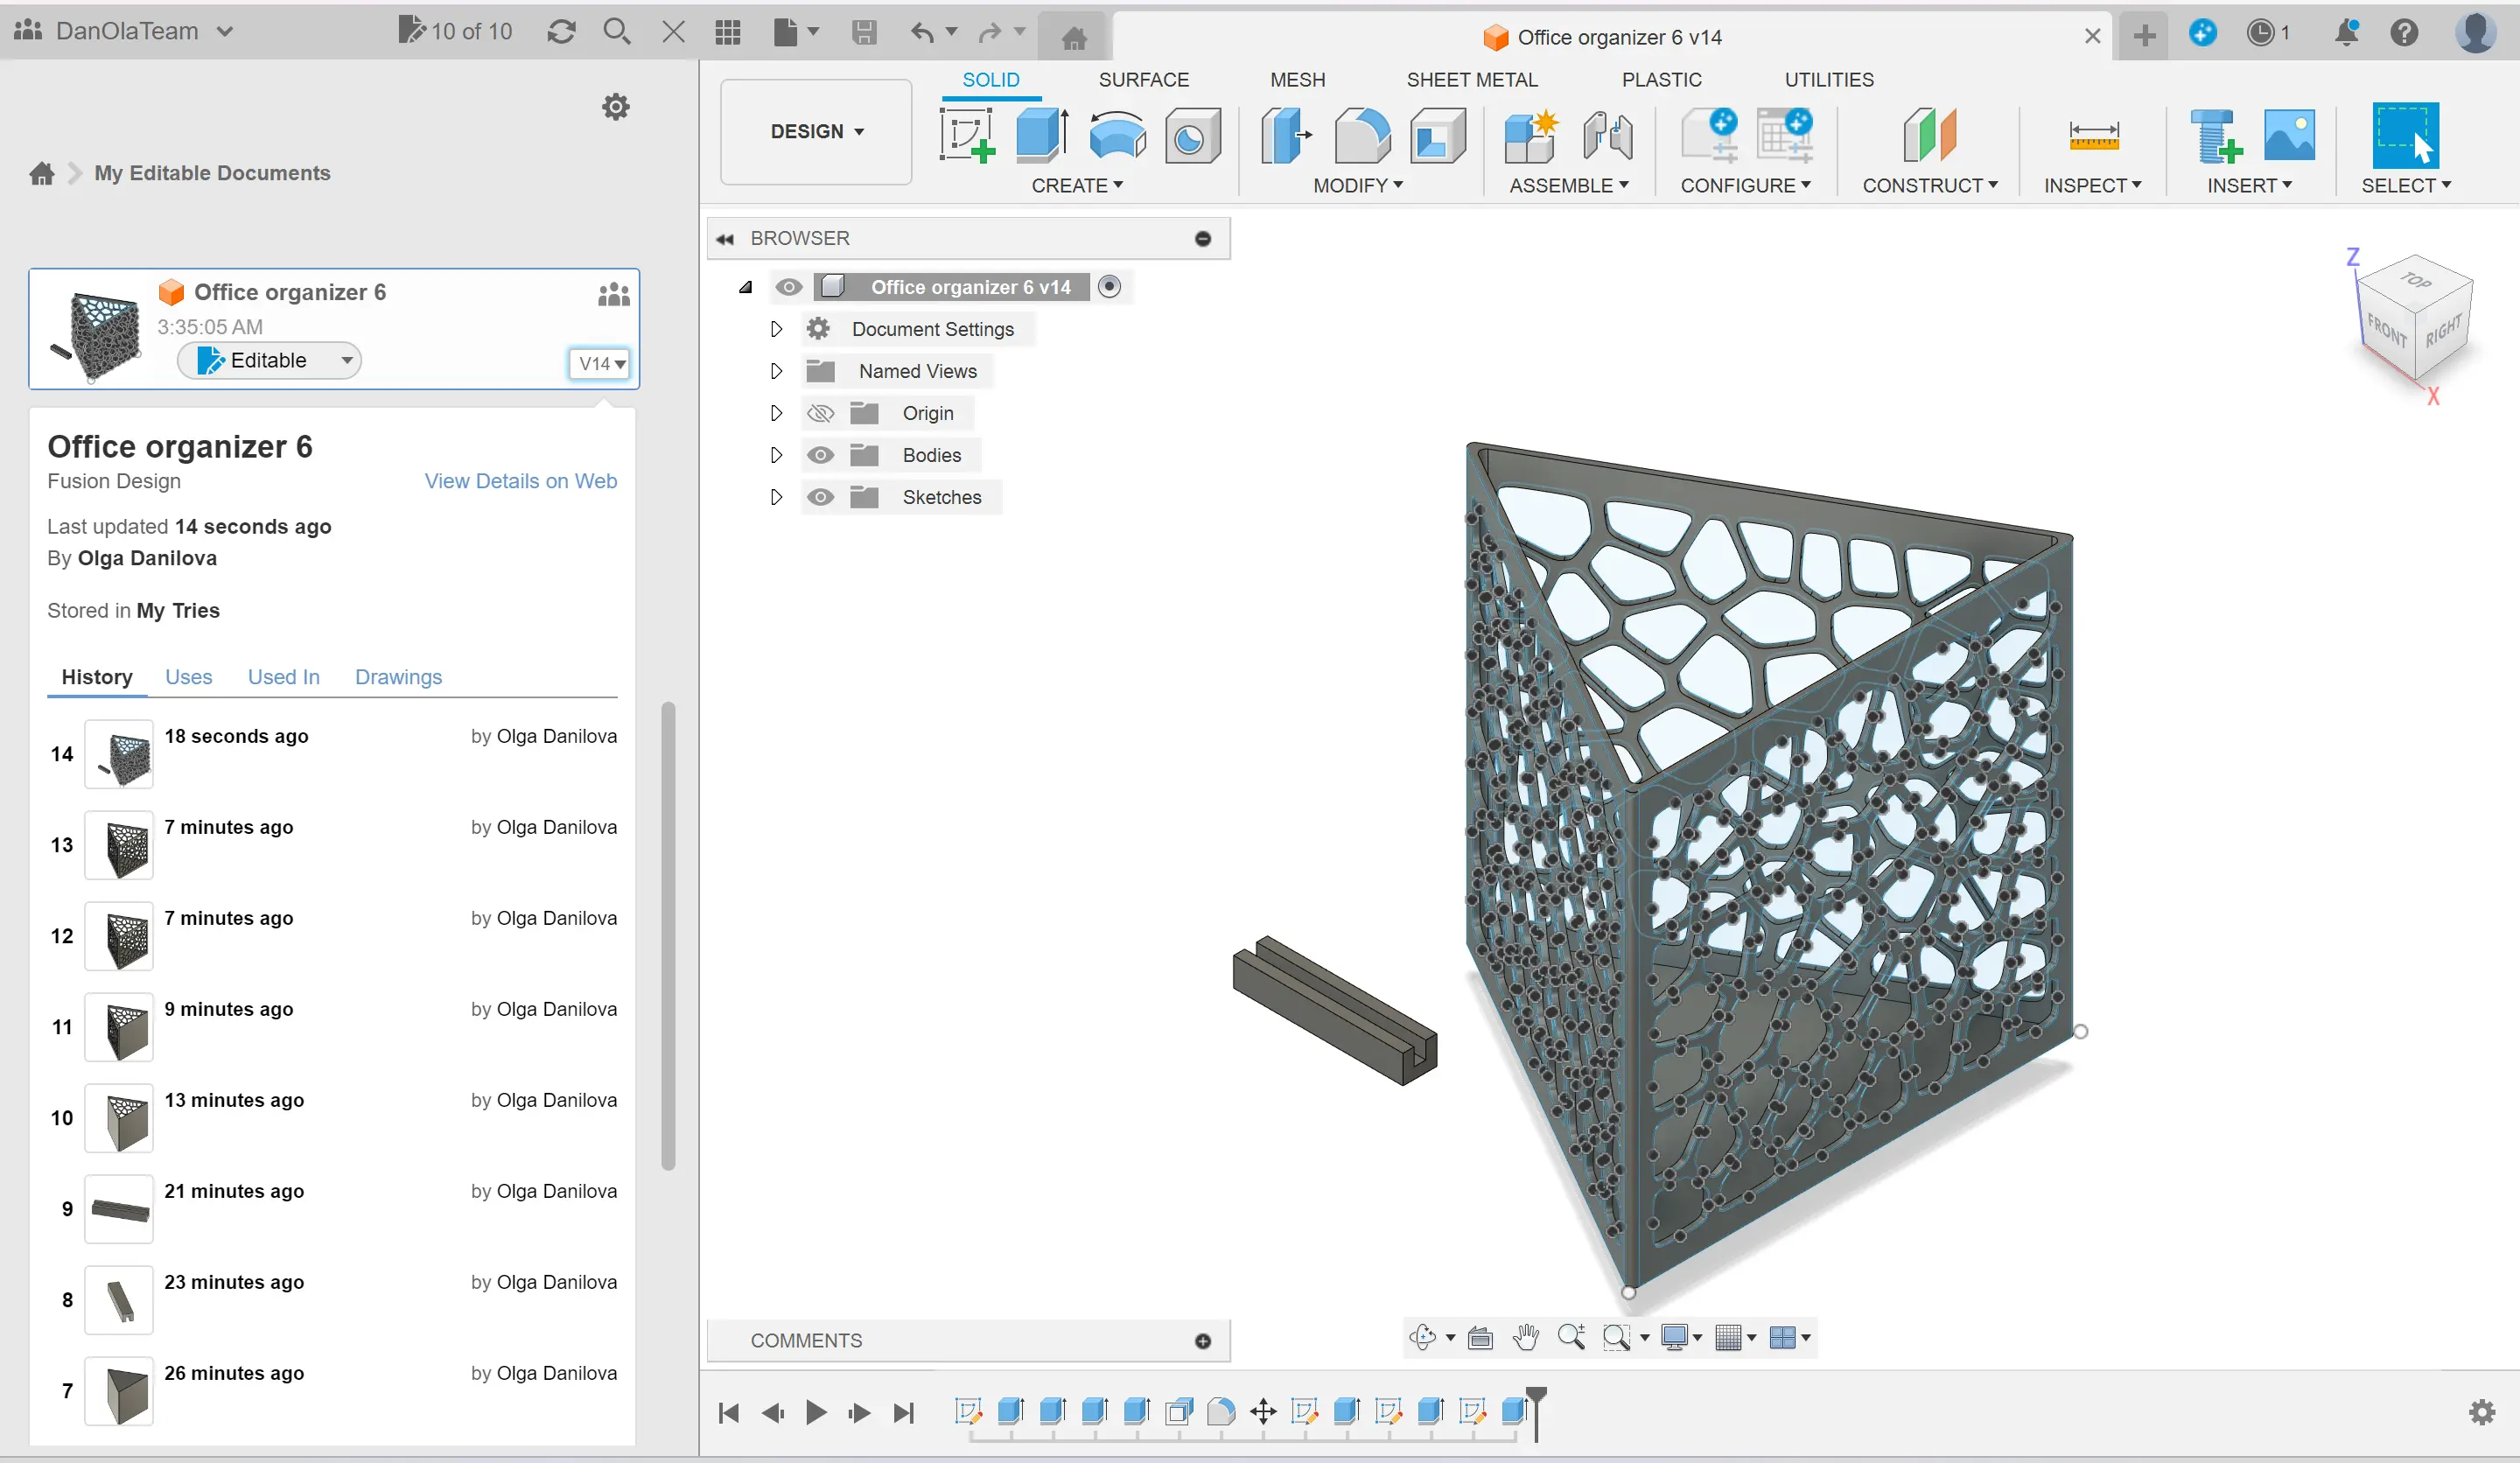Toggle visibility of Bodies folder
2520x1463 pixels.
pyautogui.click(x=820, y=455)
